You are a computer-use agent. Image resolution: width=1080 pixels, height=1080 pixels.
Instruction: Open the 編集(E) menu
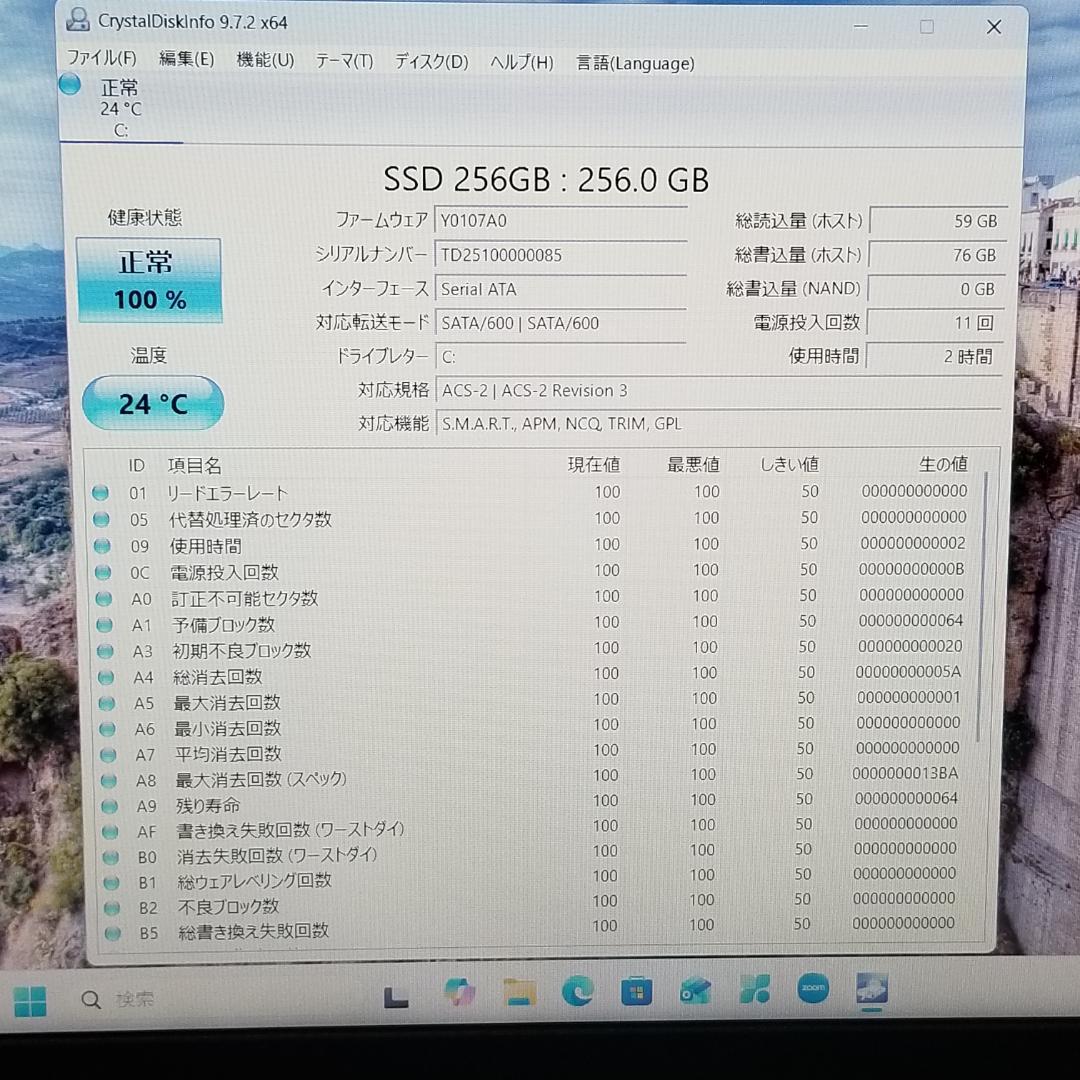[x=186, y=59]
